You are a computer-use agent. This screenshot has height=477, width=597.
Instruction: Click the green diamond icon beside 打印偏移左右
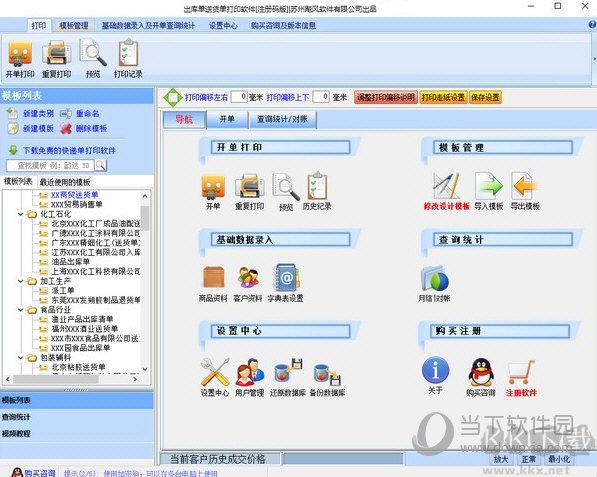[x=173, y=97]
